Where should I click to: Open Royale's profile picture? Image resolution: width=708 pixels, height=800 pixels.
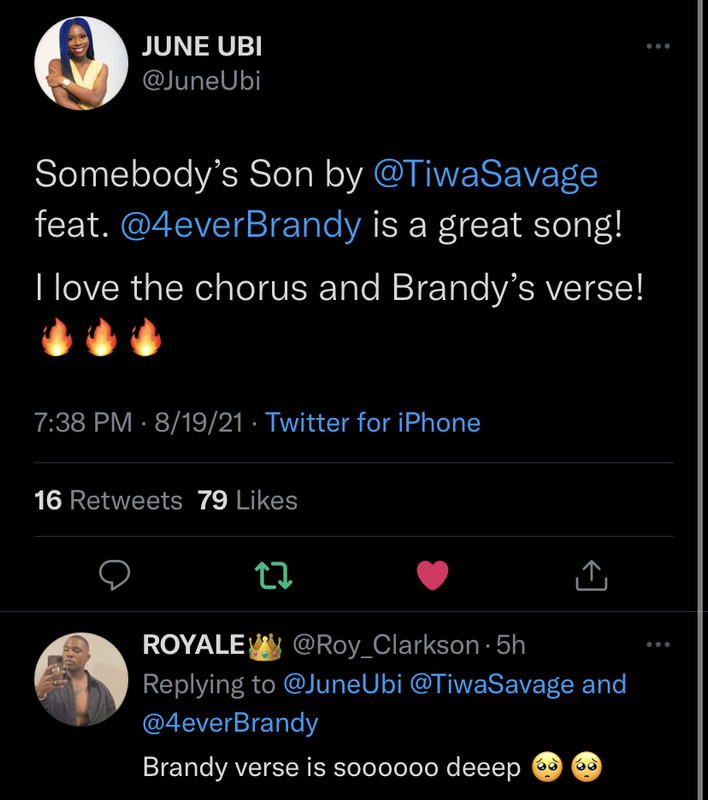(x=81, y=679)
